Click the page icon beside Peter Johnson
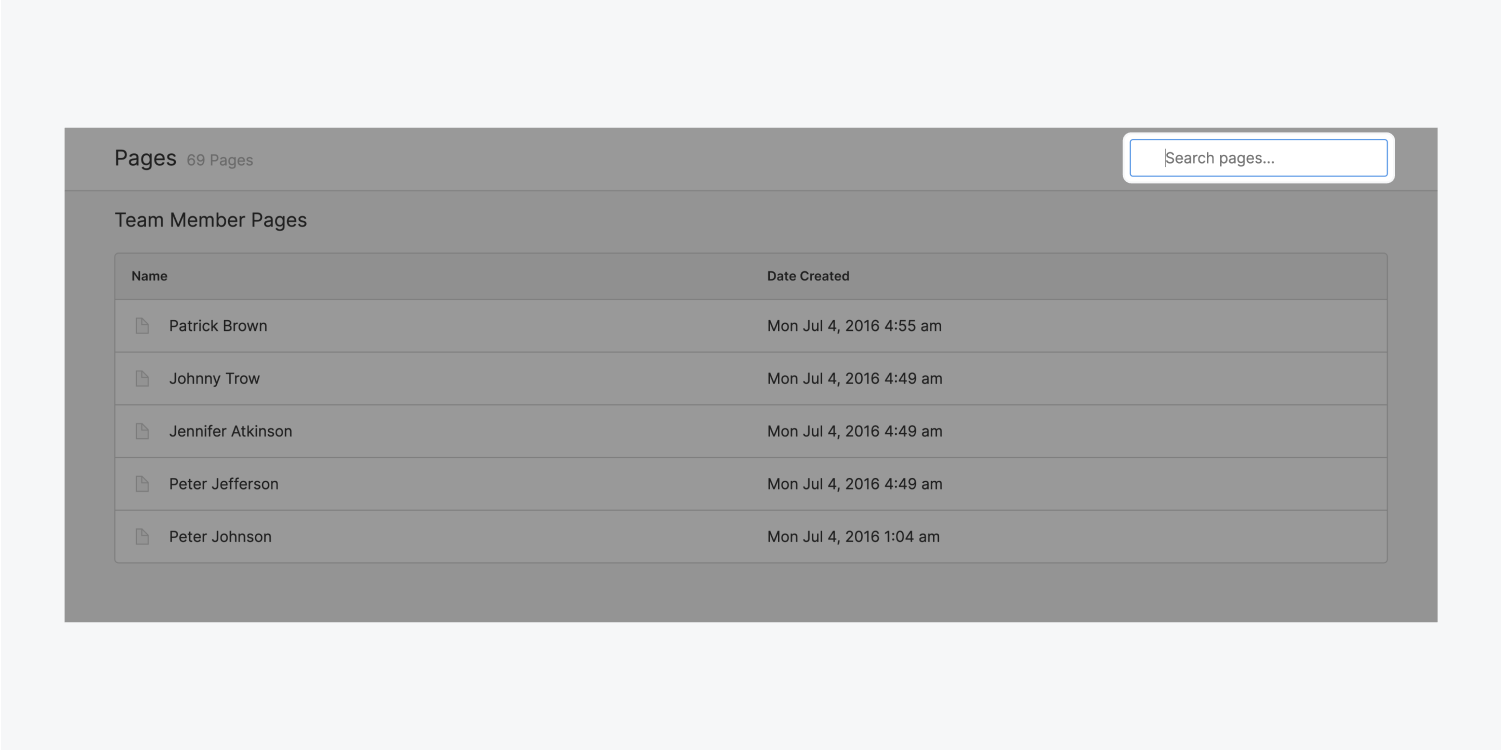The width and height of the screenshot is (1501, 751). [141, 536]
